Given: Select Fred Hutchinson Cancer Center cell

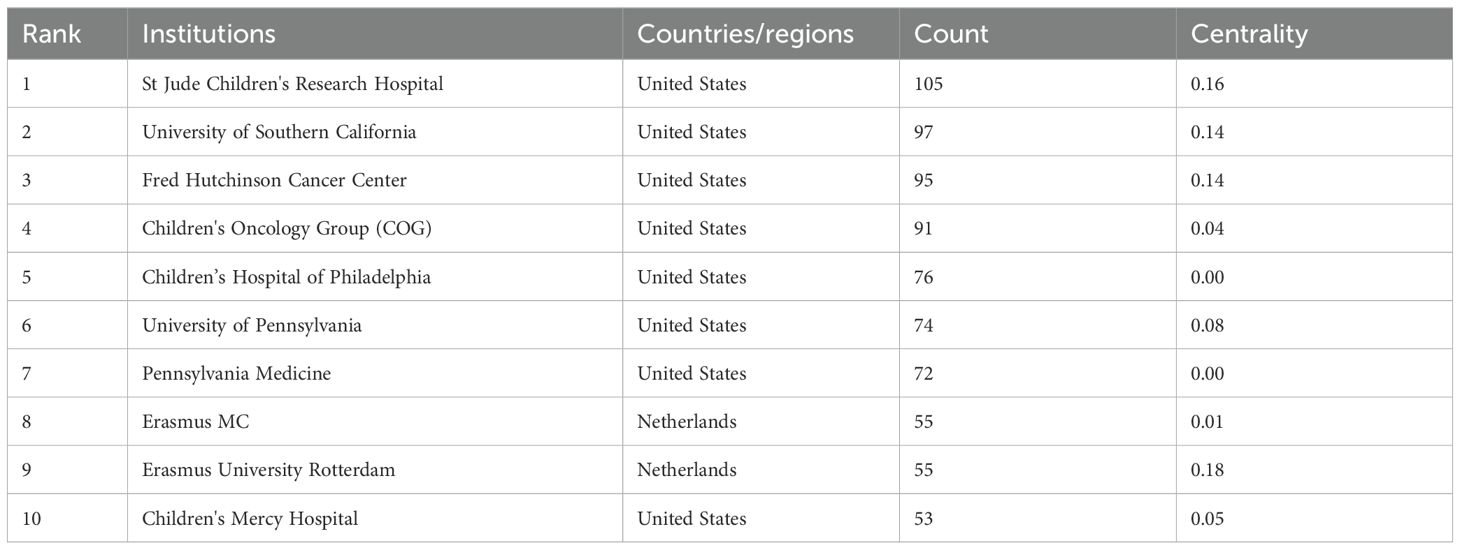Looking at the screenshot, I should 375,180.
